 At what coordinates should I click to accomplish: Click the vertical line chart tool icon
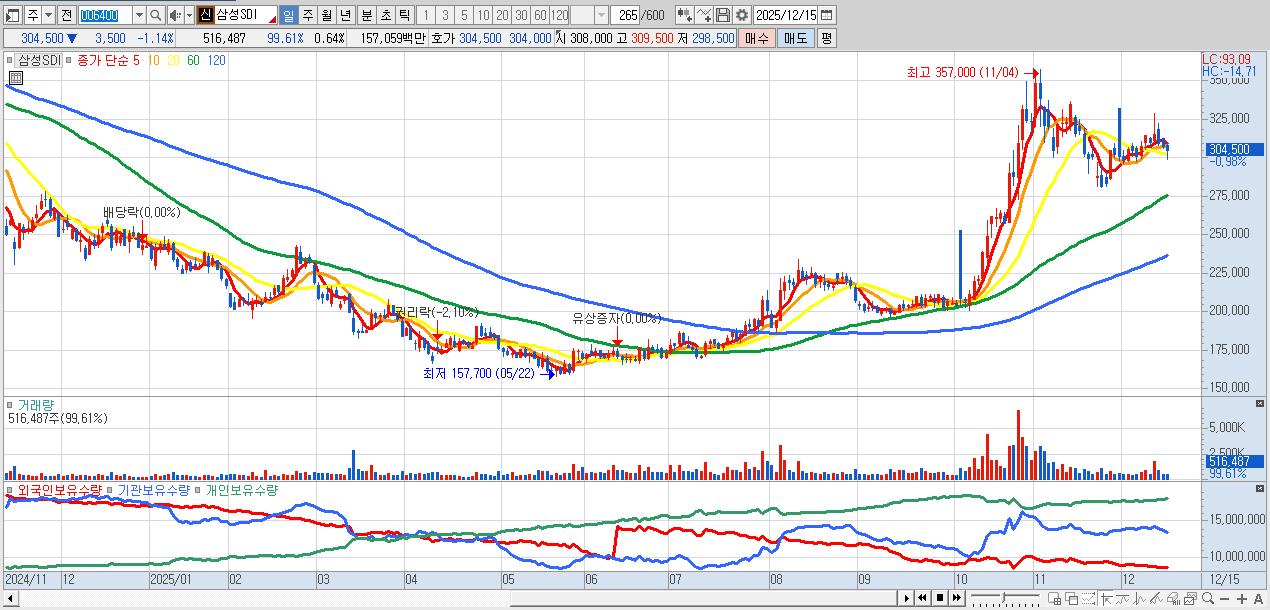(1140, 598)
